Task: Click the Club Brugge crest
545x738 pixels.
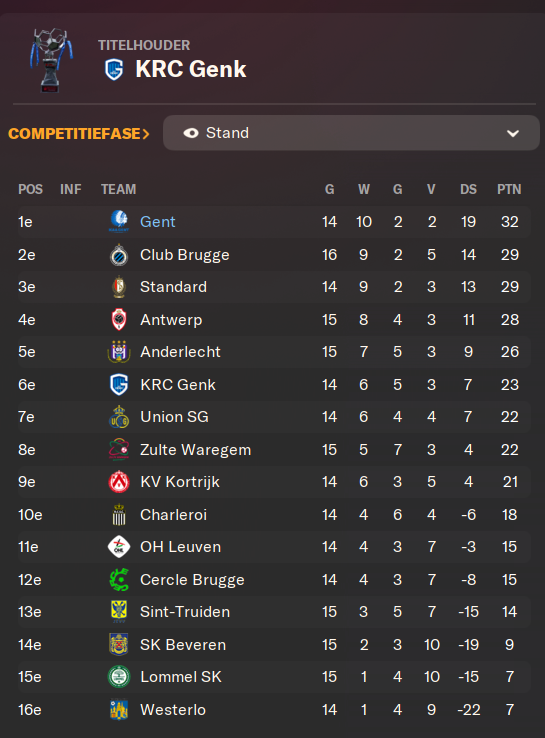Action: [x=119, y=255]
